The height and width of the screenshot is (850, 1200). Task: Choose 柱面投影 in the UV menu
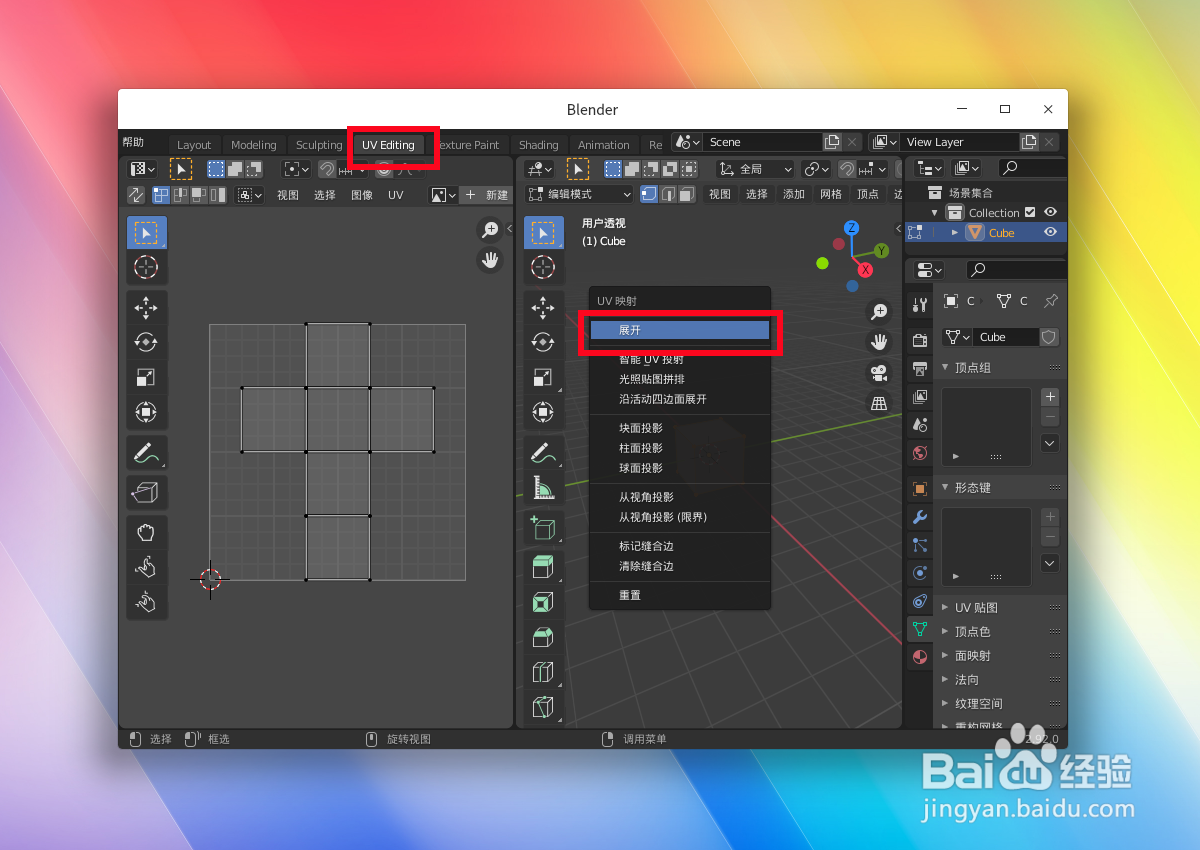(x=680, y=448)
